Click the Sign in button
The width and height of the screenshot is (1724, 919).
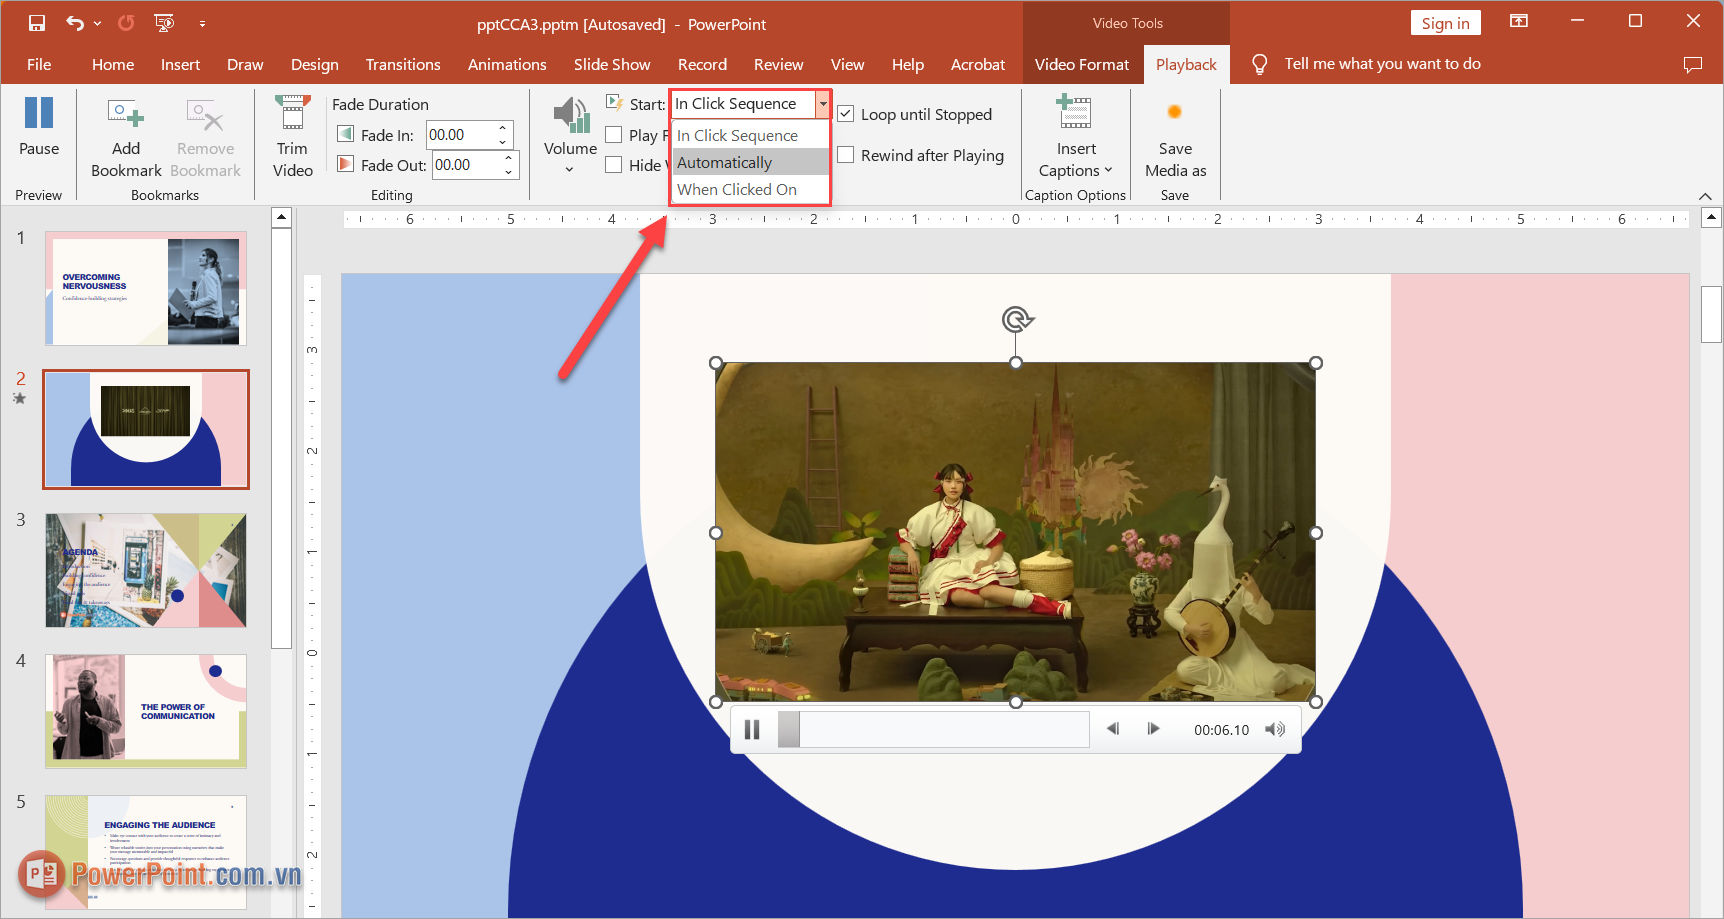point(1445,23)
